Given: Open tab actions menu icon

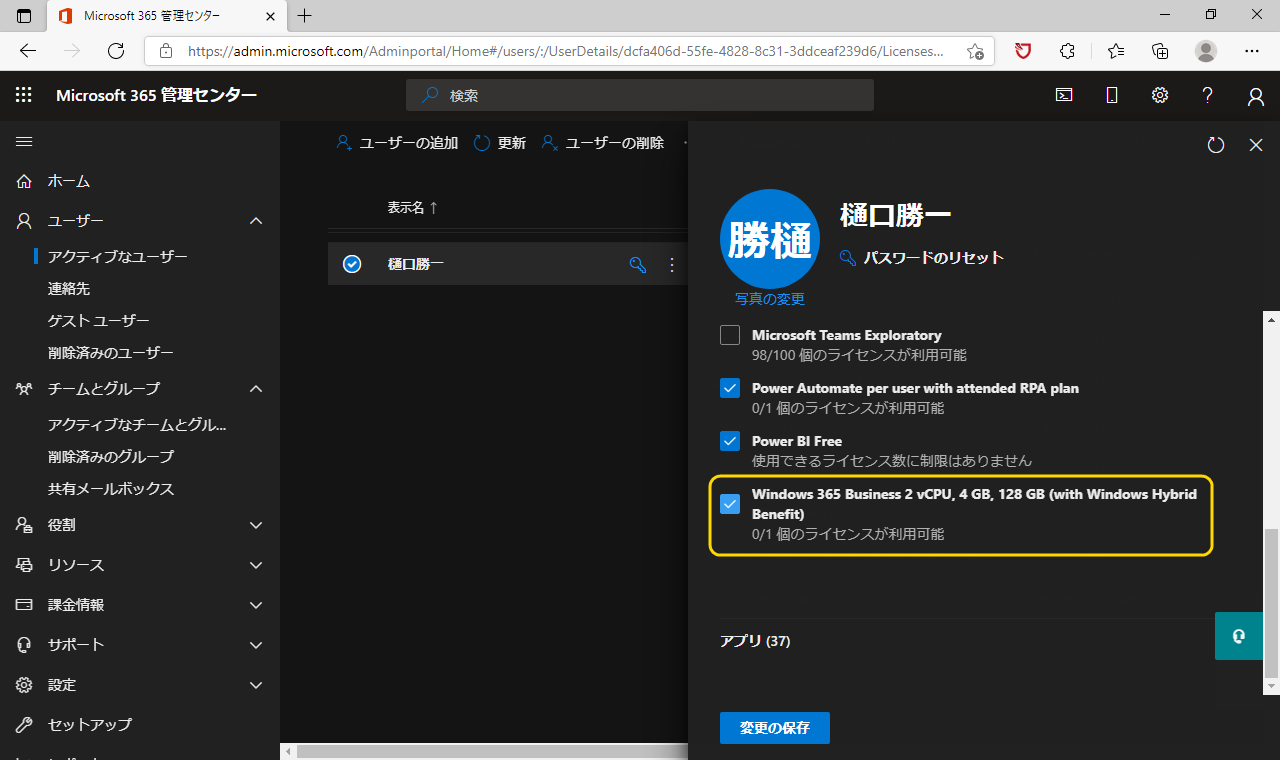Looking at the screenshot, I should click(24, 16).
